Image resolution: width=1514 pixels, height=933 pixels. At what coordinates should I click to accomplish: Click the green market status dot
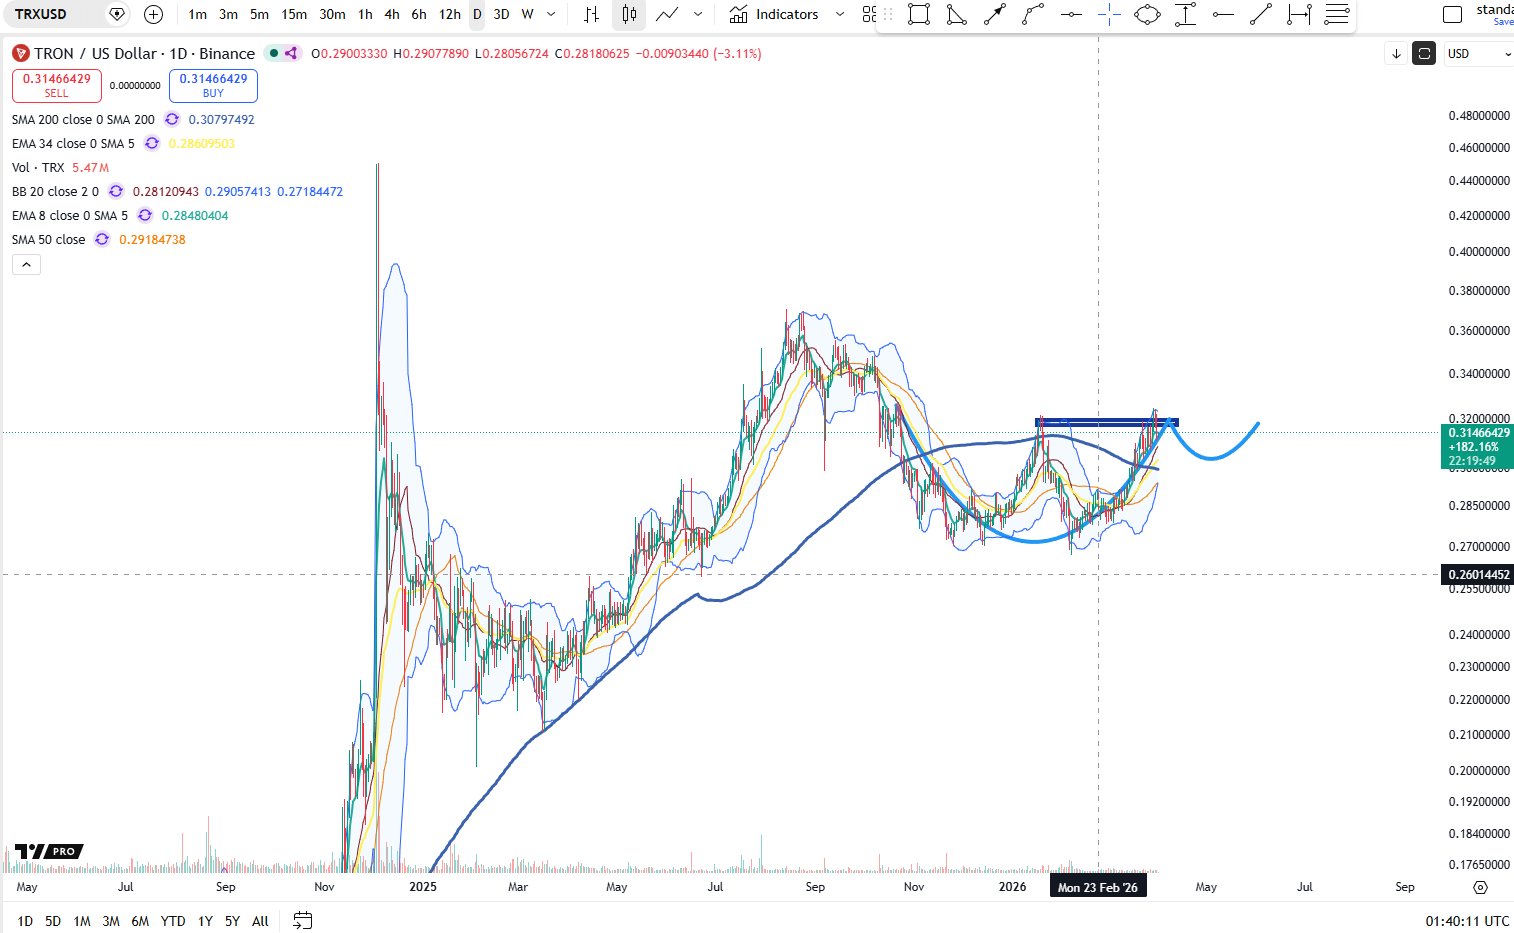pyautogui.click(x=273, y=53)
